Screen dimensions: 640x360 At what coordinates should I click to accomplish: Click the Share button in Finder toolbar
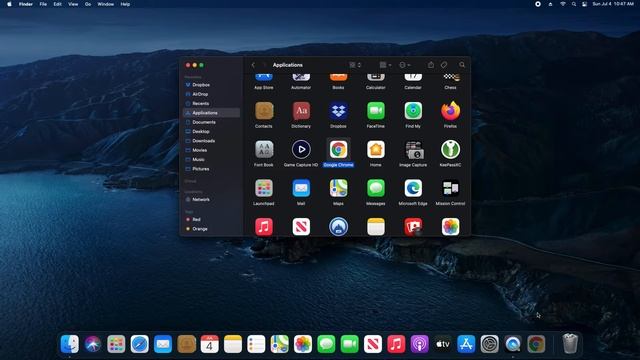(431, 65)
